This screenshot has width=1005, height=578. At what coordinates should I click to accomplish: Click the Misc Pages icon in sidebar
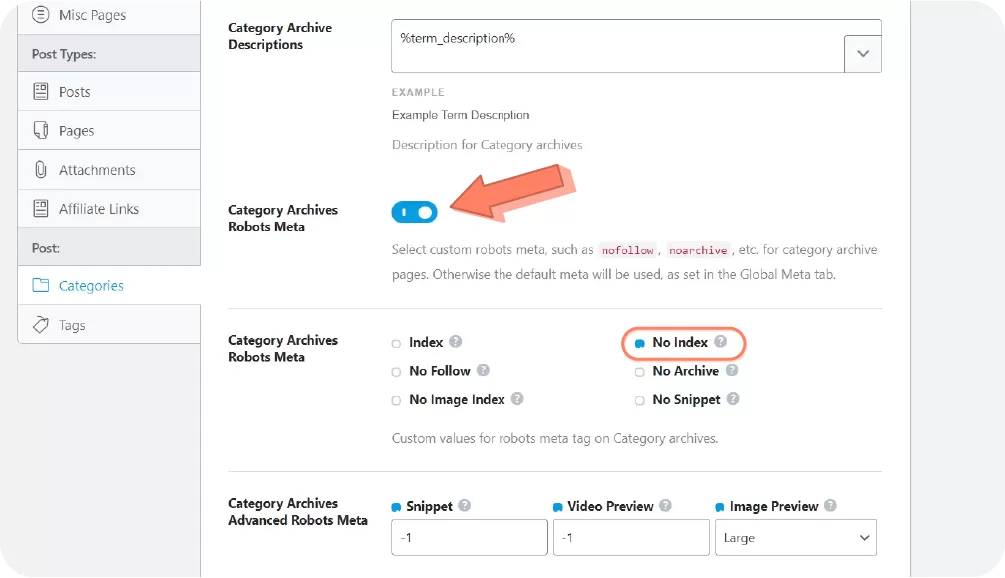point(42,15)
